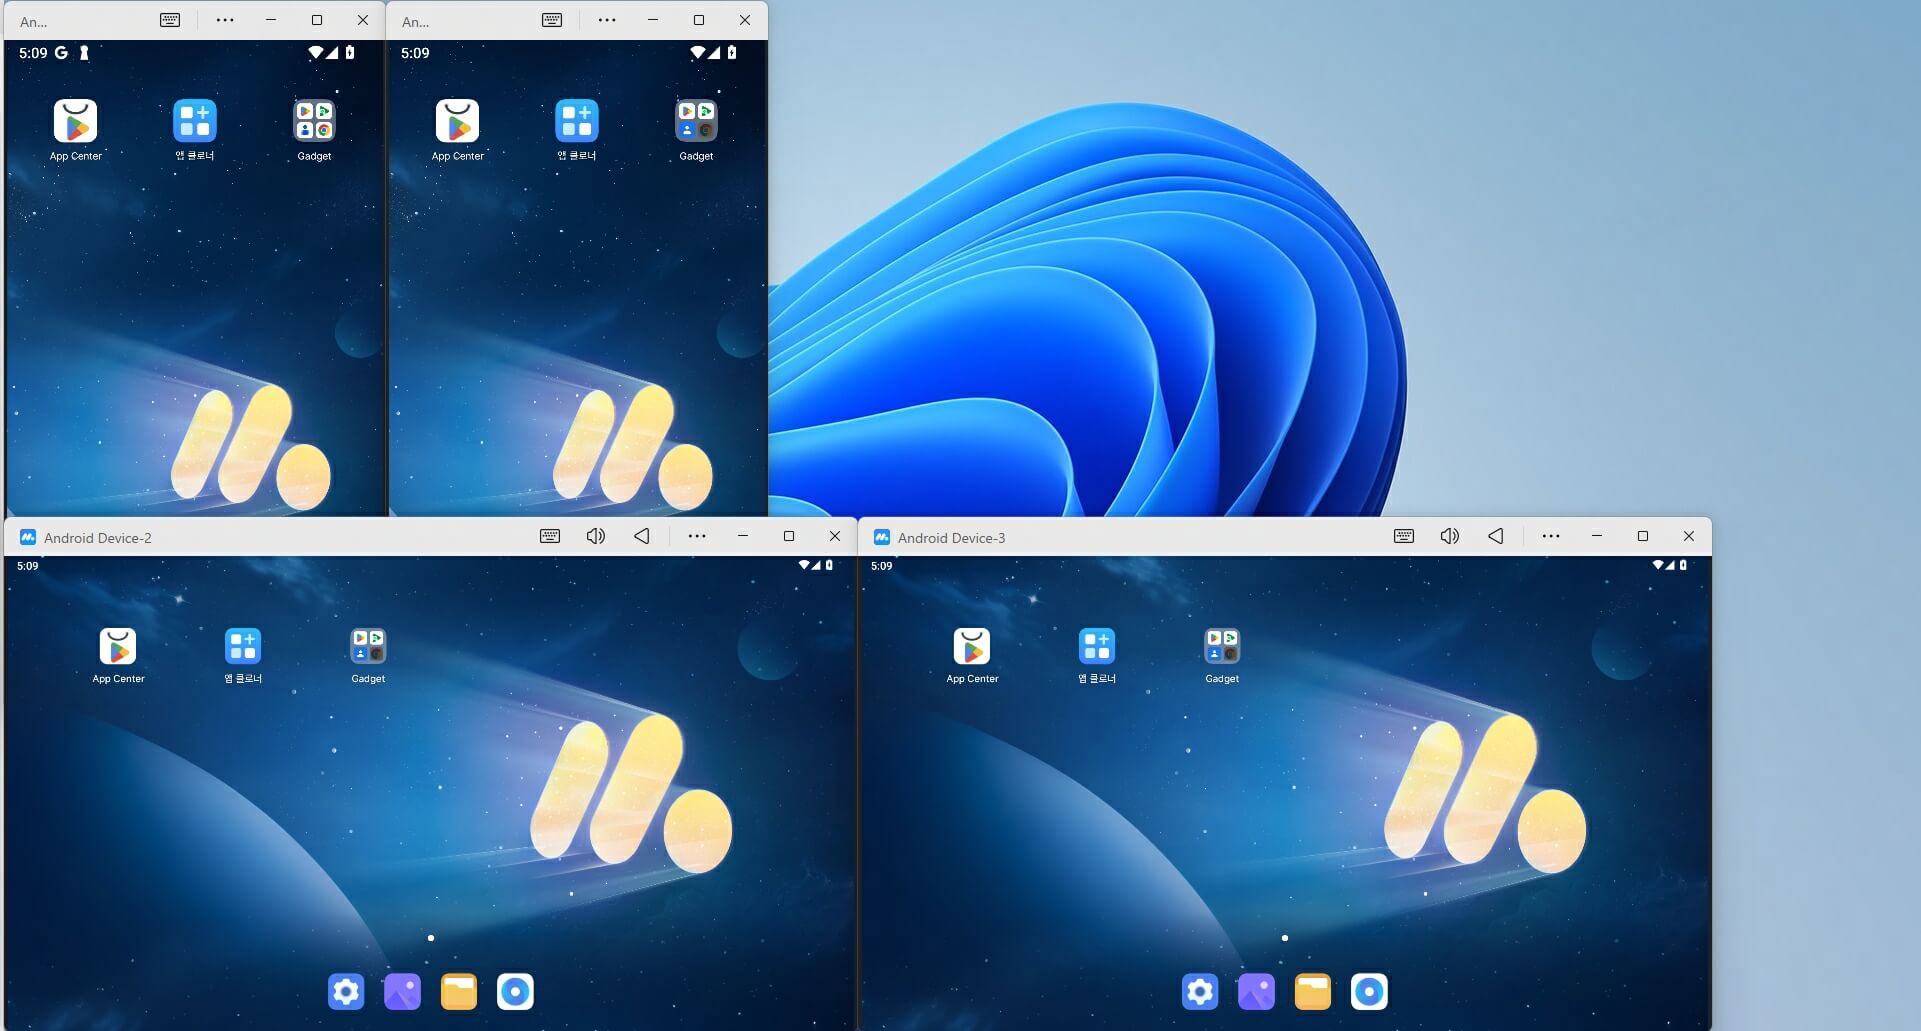Screen dimensions: 1921x1031
Task: Click keyboard icon in second small portrait window's title bar
Action: click(x=552, y=20)
